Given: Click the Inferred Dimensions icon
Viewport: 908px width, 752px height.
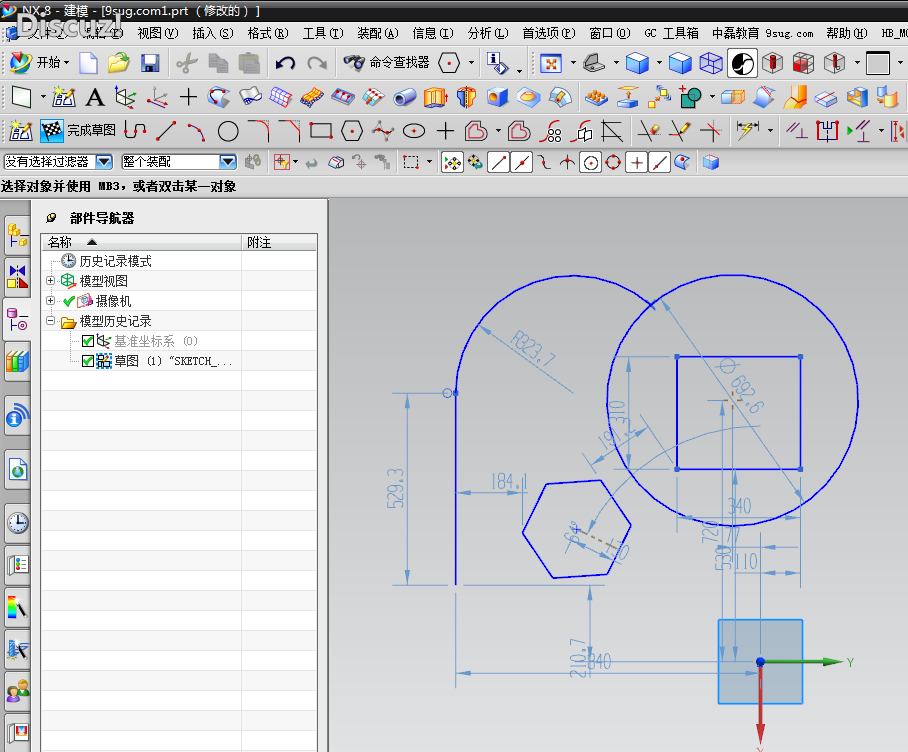Looking at the screenshot, I should (747, 130).
